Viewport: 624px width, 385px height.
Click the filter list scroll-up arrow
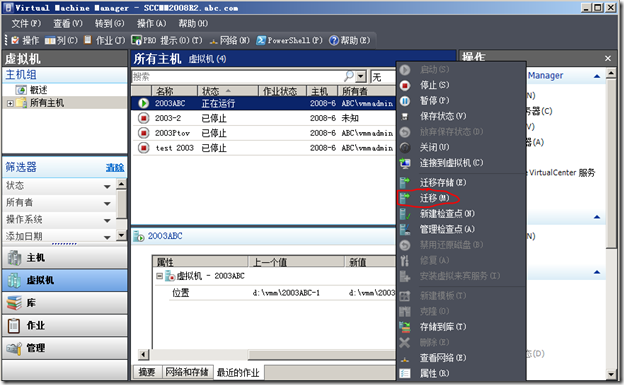[x=121, y=184]
